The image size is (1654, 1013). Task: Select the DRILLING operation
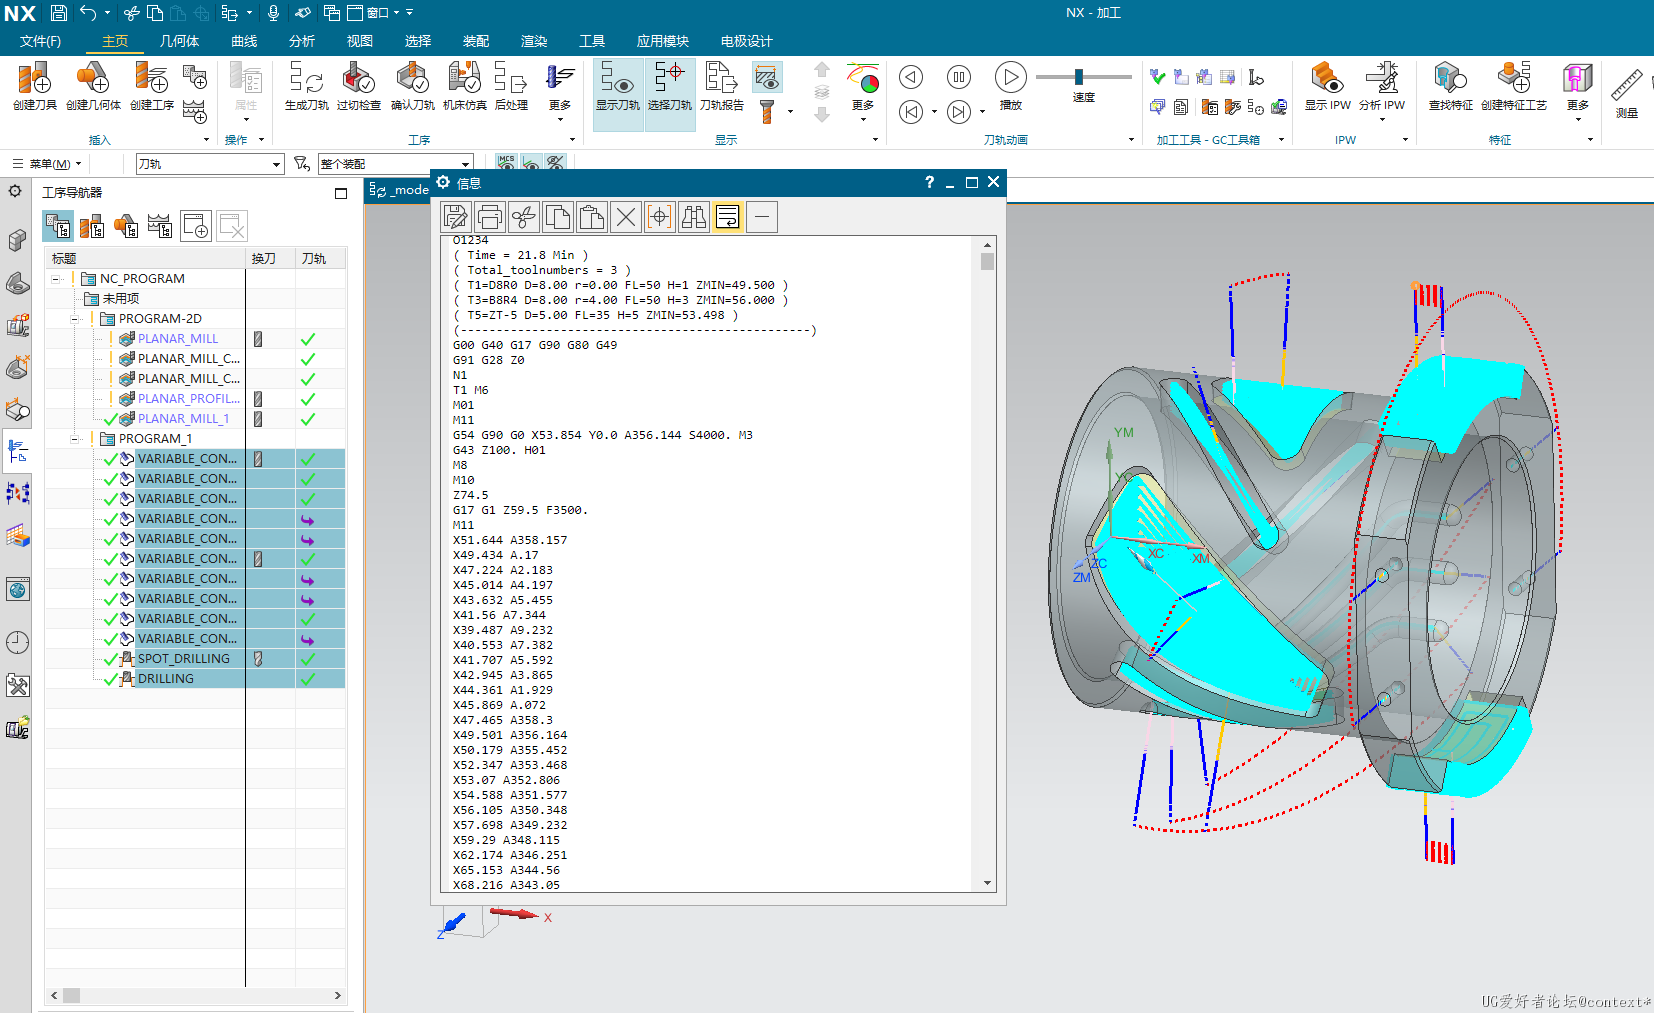(x=166, y=679)
